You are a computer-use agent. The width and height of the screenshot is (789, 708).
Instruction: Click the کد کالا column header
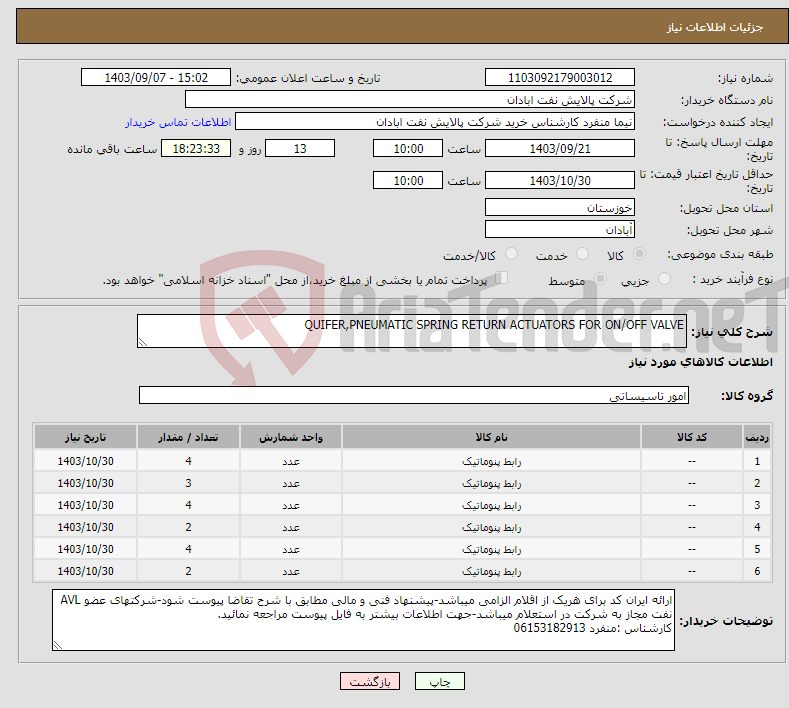(692, 437)
